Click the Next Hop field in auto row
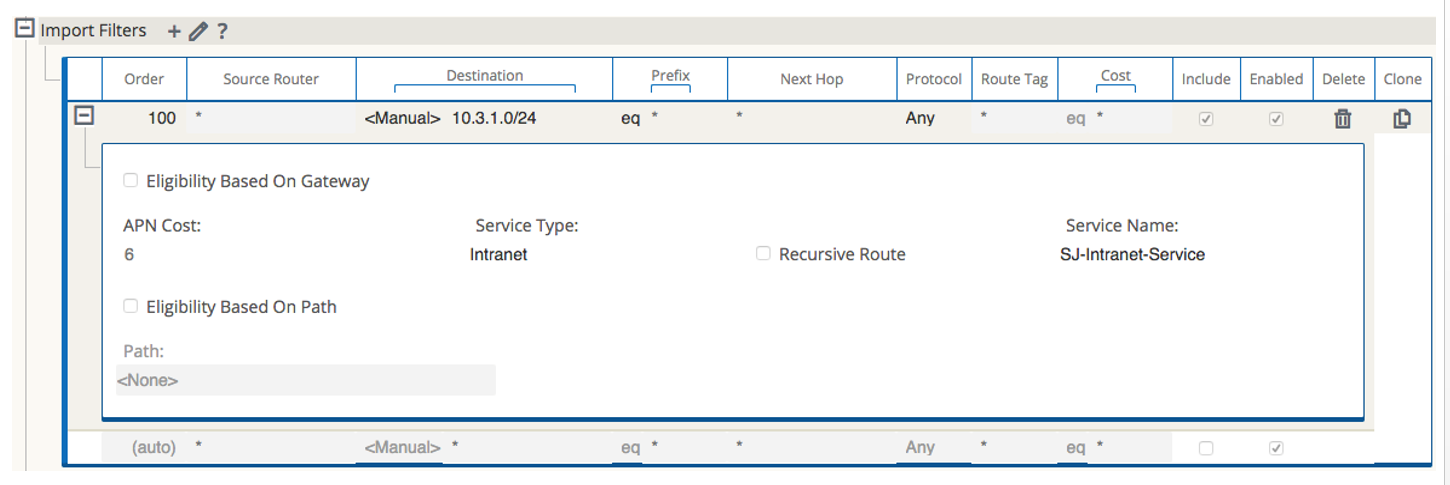 (x=810, y=448)
